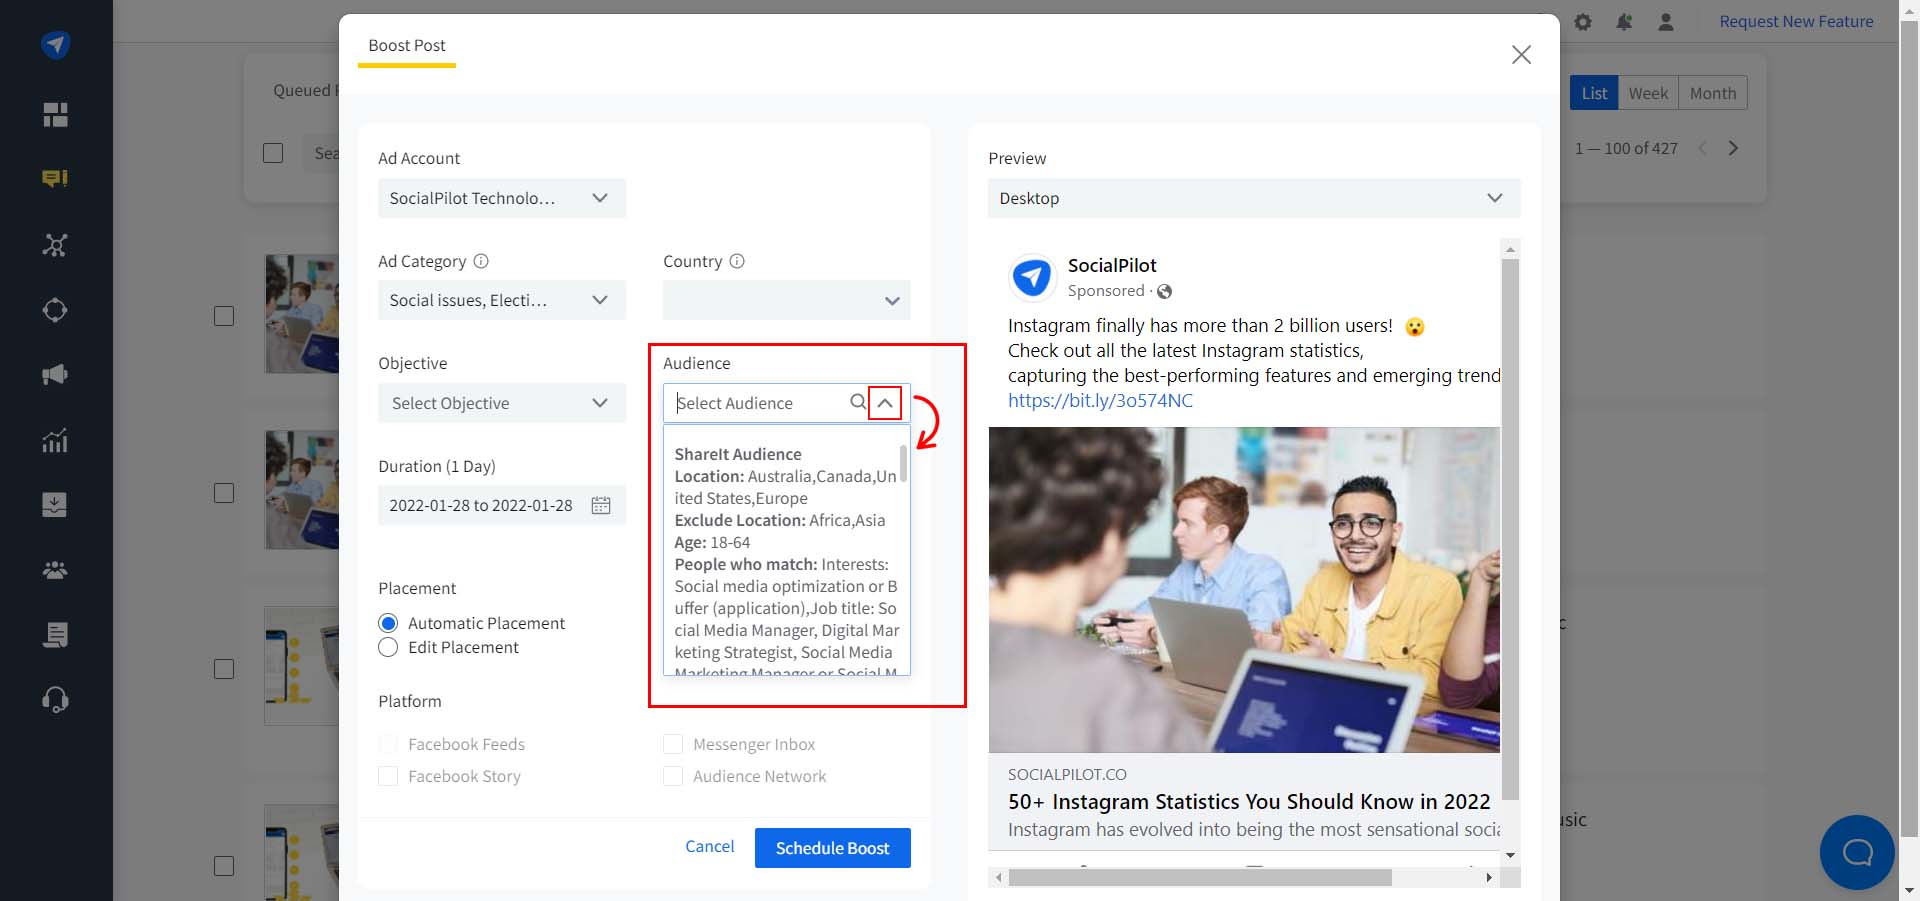Toggle the select-all checkbox near Queued
Screen dimensions: 1920x901
[273, 153]
